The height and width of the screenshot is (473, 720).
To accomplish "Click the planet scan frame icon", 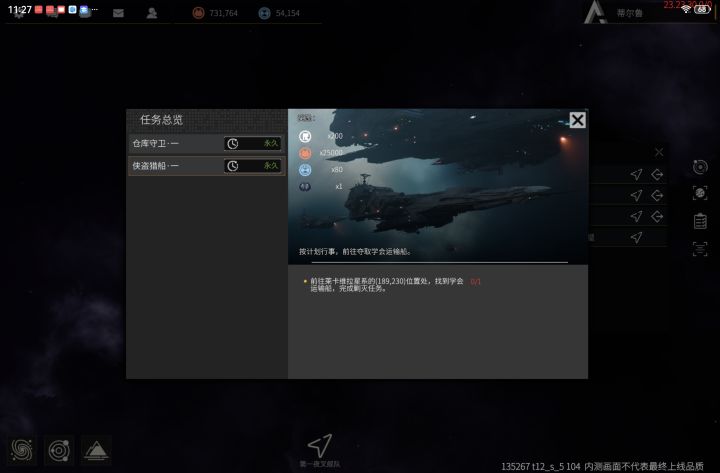I will tap(700, 193).
